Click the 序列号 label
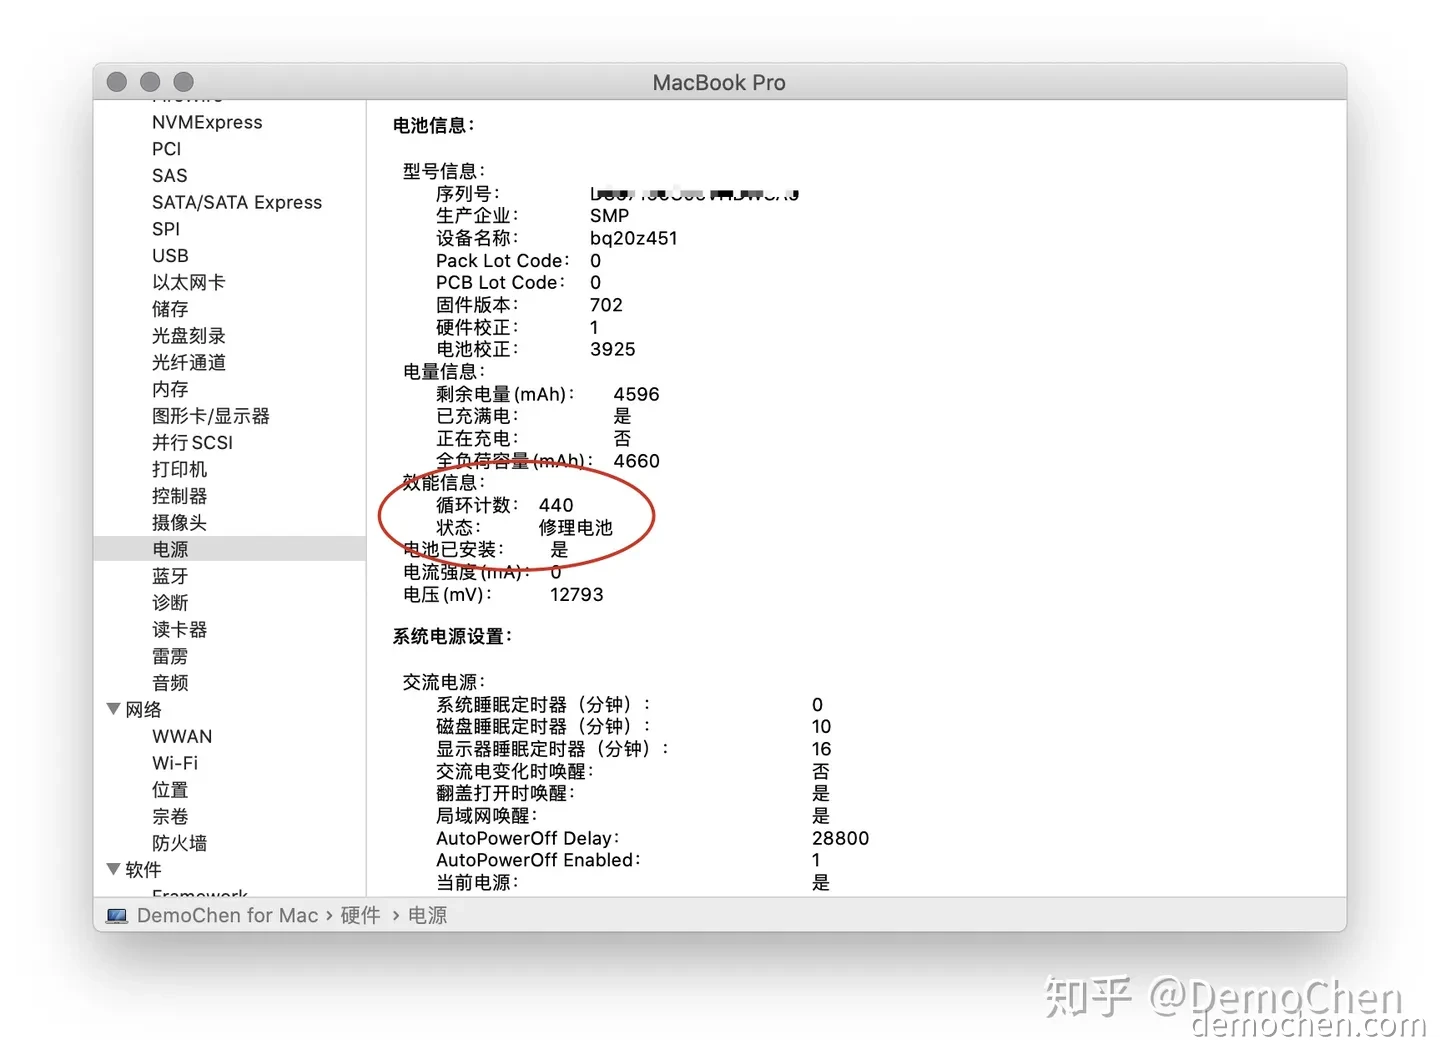This screenshot has width=1440, height=1055. (x=468, y=193)
